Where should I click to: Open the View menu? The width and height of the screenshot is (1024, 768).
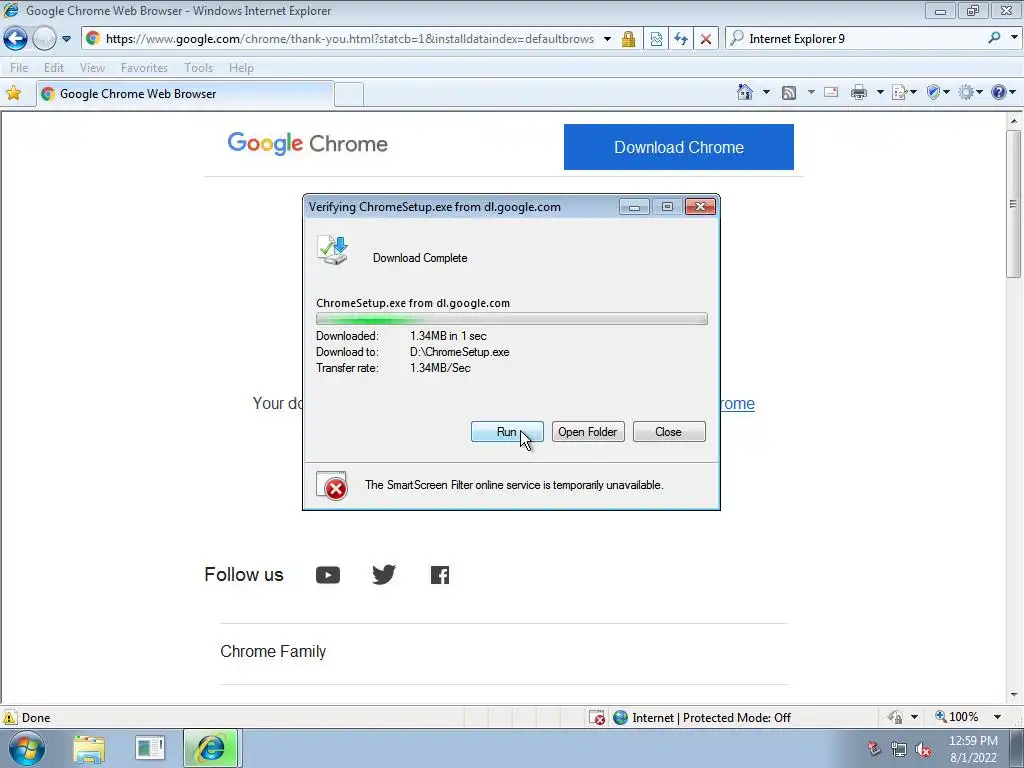pos(92,68)
